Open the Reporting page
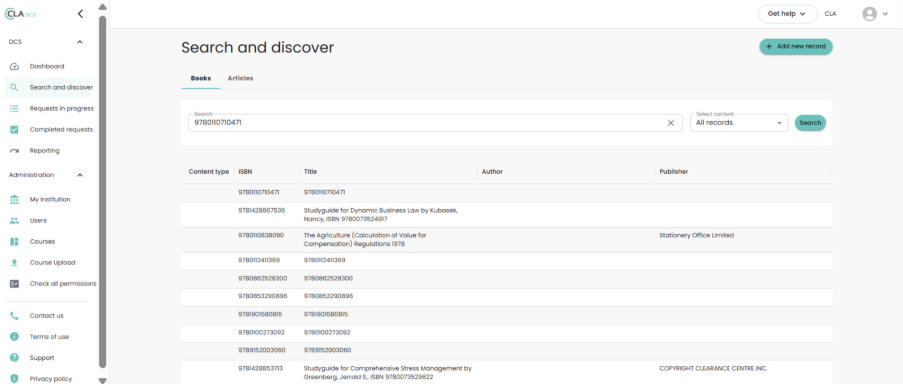Viewport: 903px width, 384px height. coord(45,151)
